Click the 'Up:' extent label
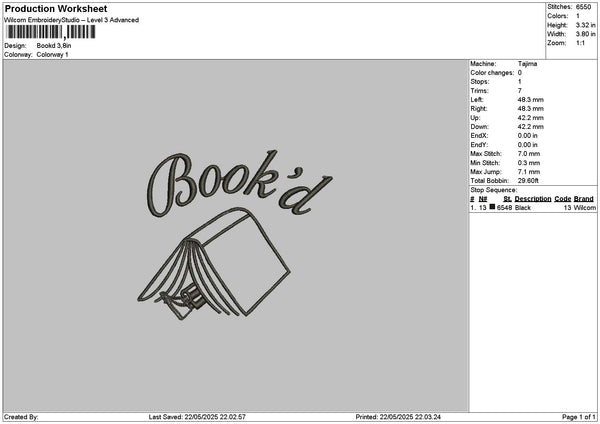600x424 pixels. click(475, 118)
